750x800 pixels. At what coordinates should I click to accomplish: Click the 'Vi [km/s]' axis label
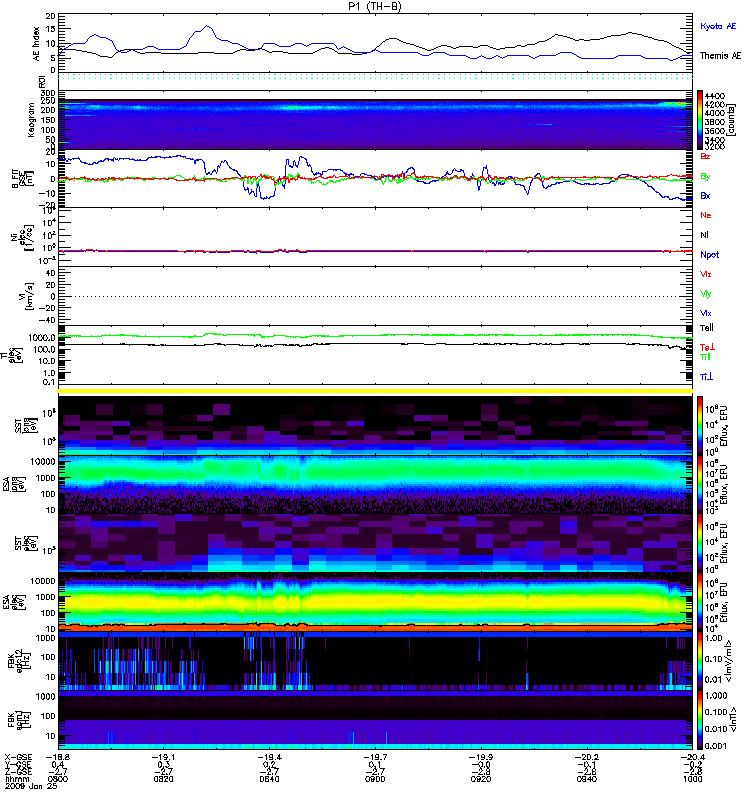26,296
